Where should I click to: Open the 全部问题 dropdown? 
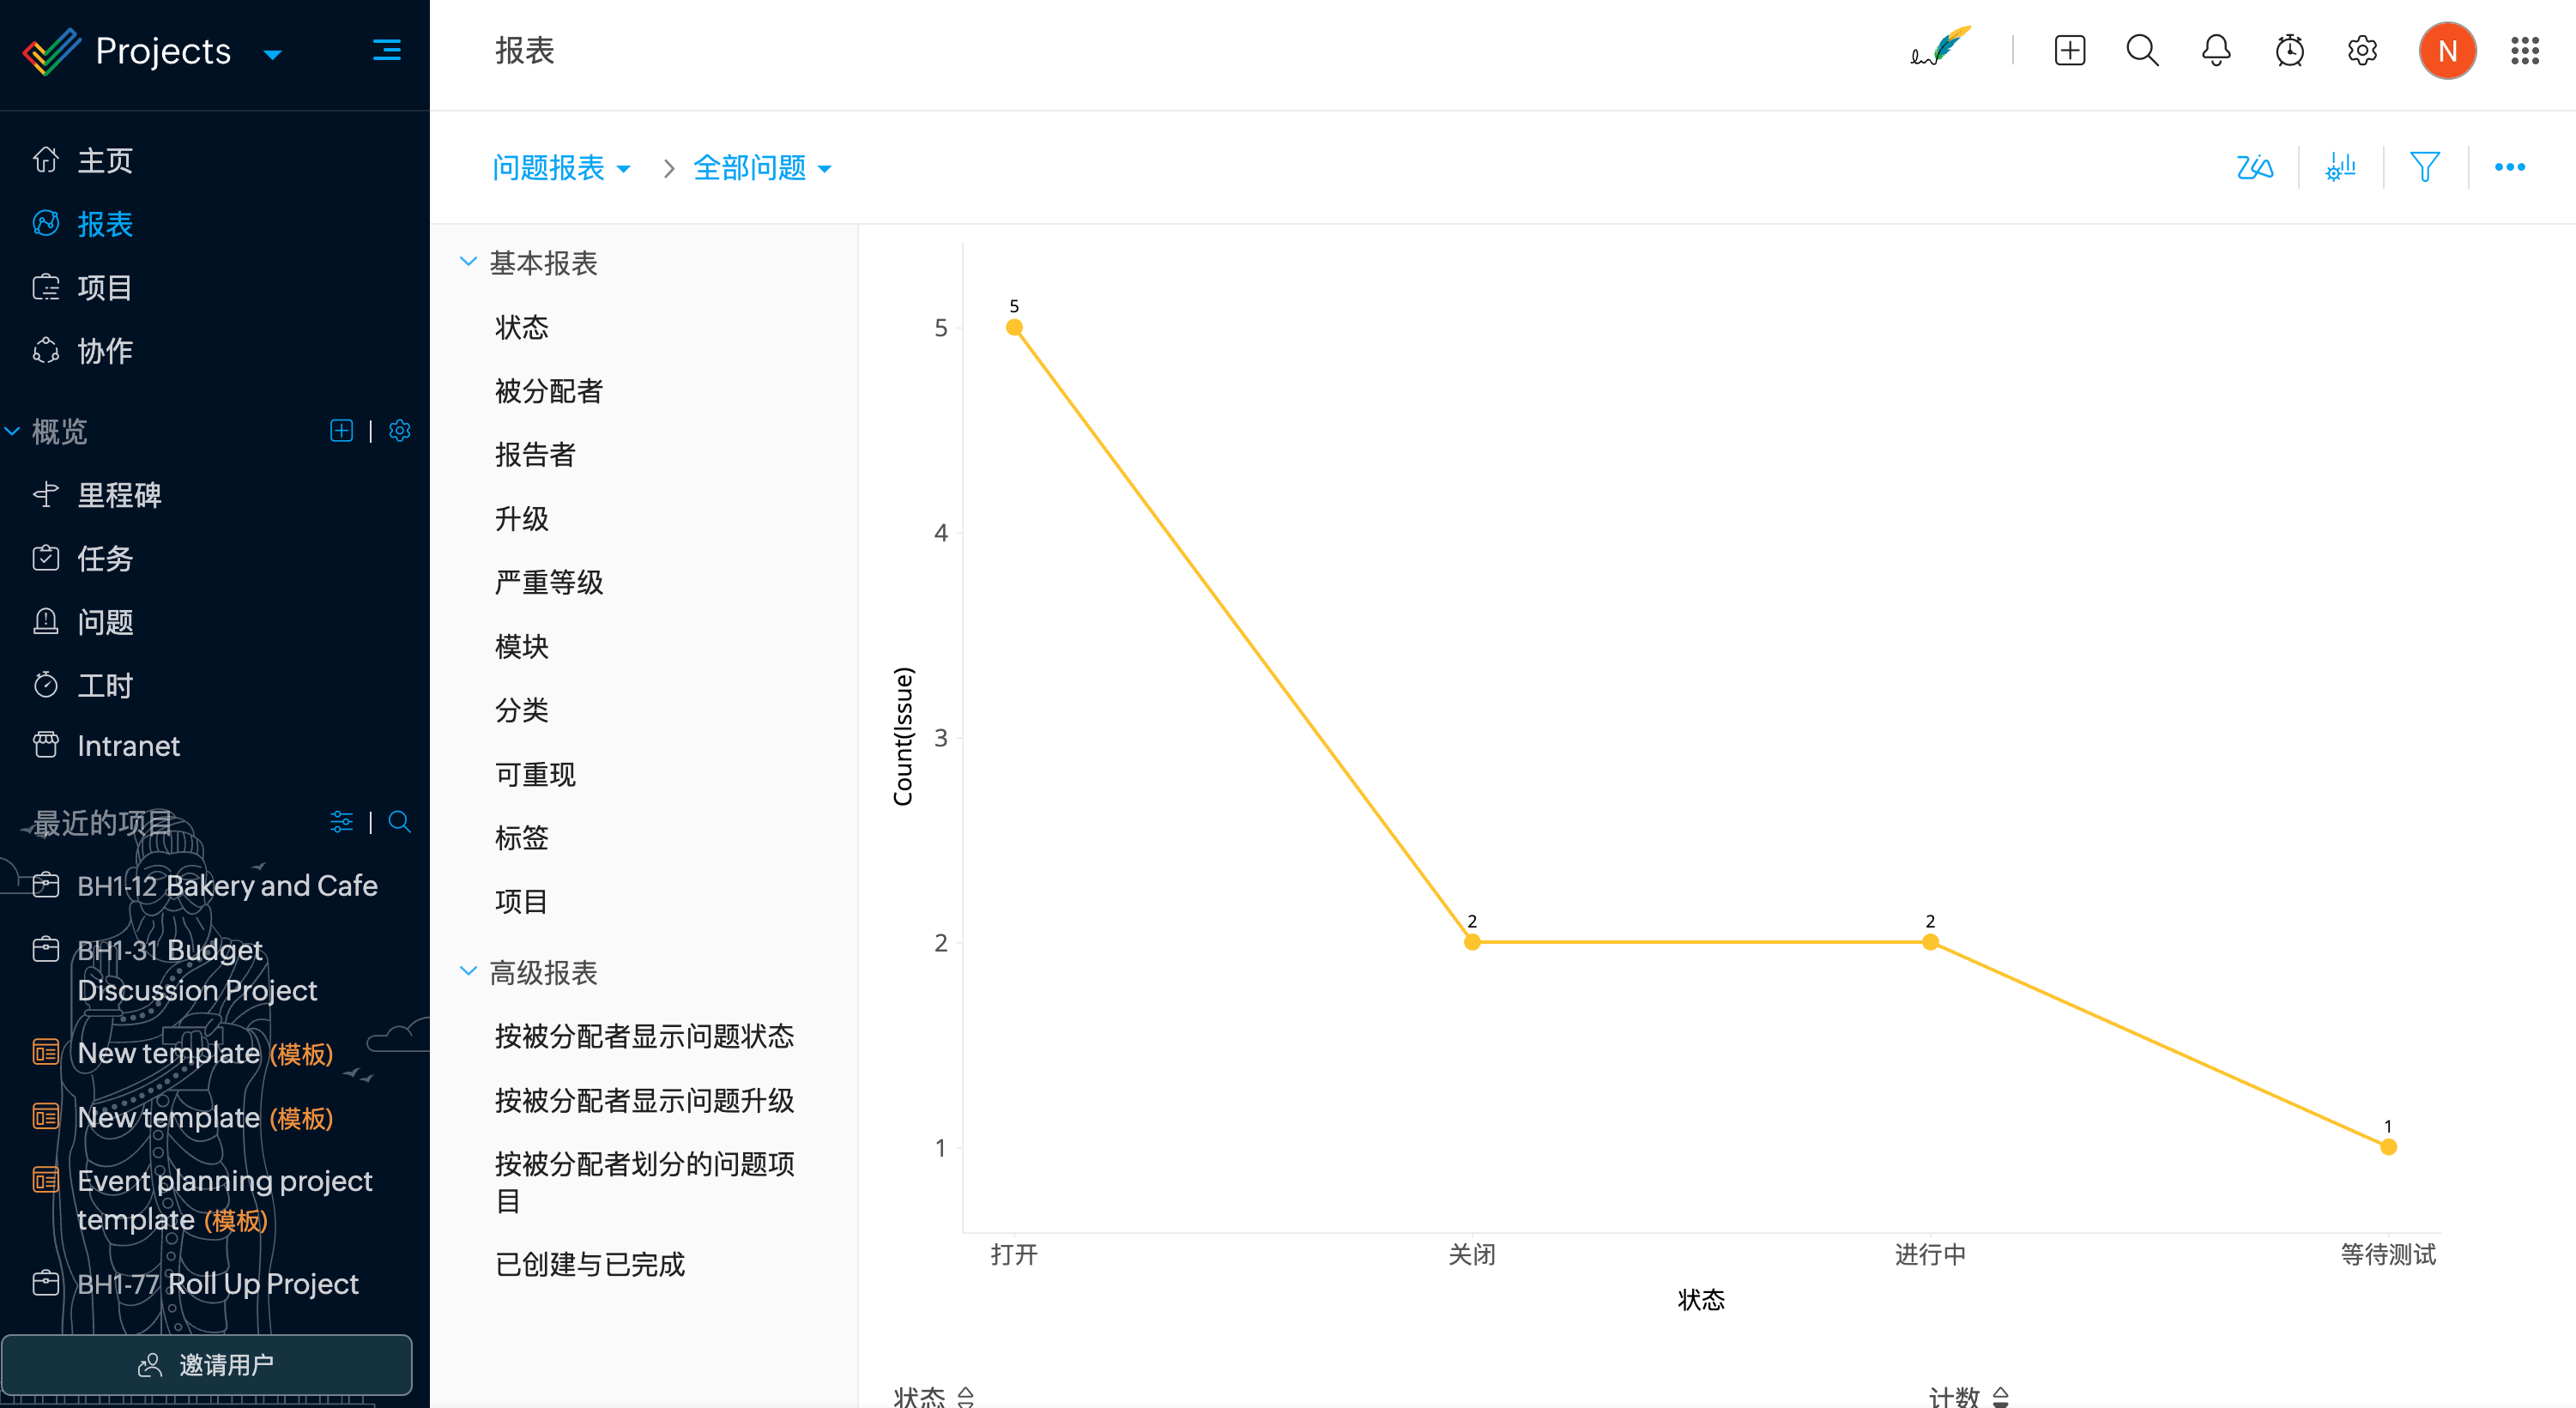tap(762, 167)
